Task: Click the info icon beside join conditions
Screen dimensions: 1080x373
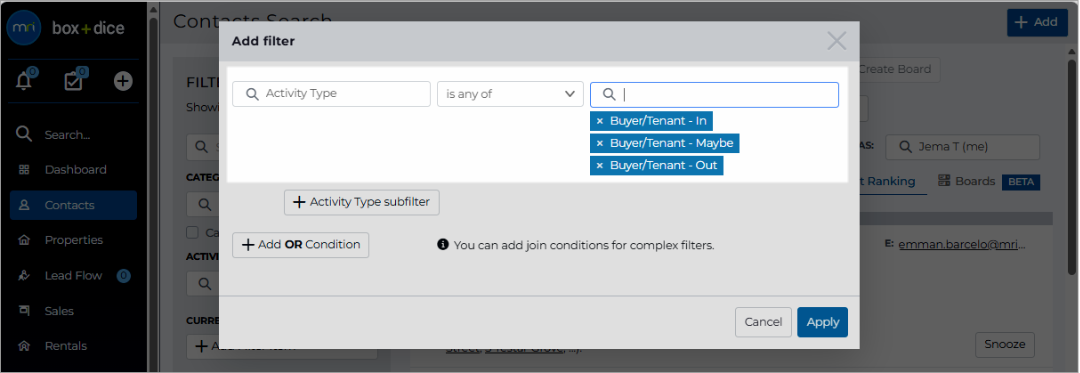Action: 444,244
